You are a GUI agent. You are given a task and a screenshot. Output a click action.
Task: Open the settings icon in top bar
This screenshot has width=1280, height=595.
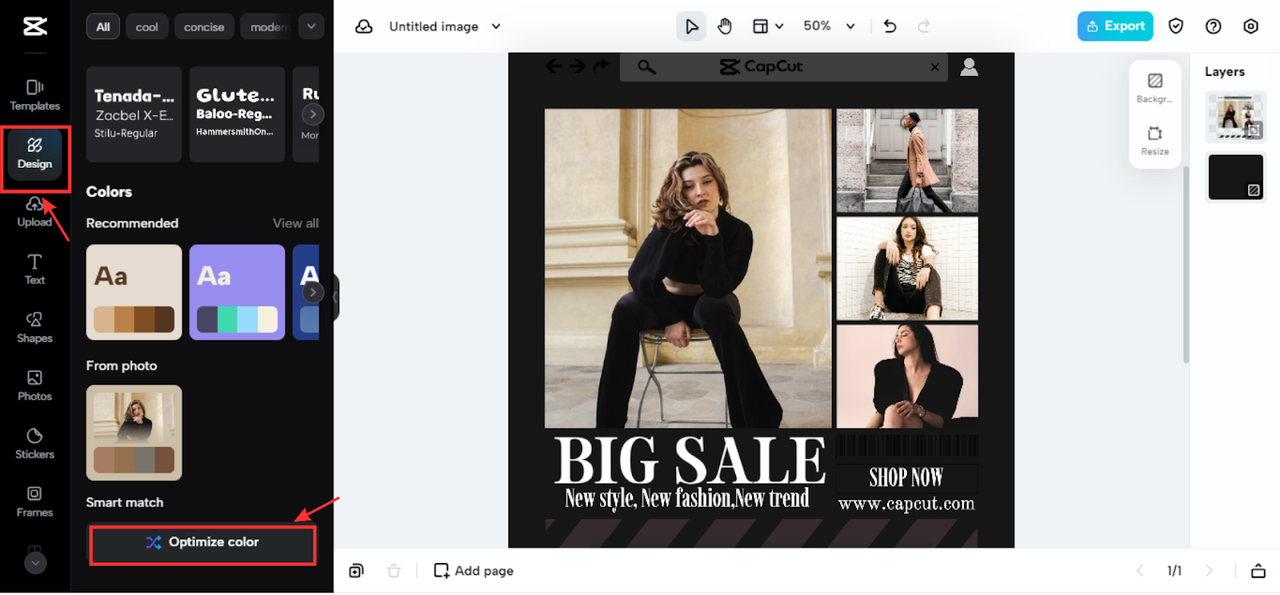pyautogui.click(x=1250, y=26)
